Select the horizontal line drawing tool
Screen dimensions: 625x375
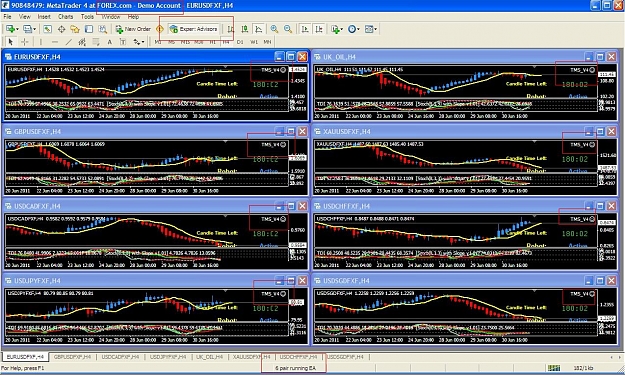click(x=55, y=42)
